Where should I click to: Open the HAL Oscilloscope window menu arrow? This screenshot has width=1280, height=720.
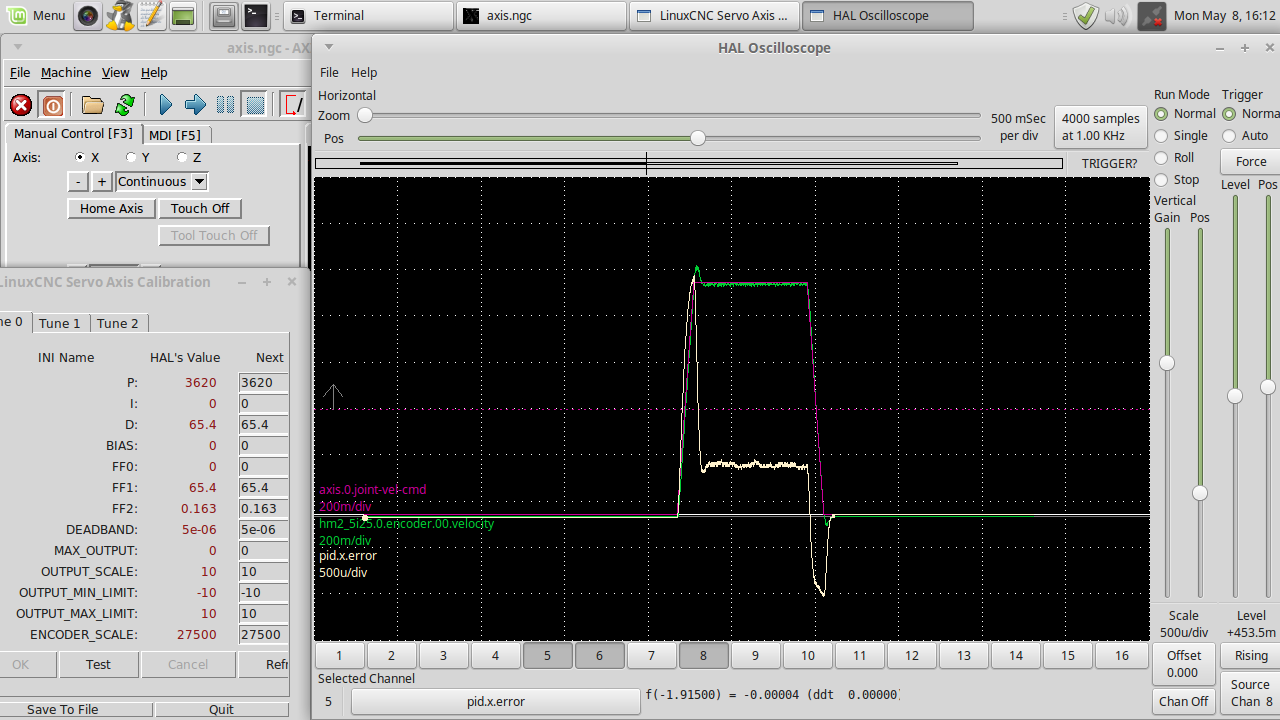(x=328, y=47)
